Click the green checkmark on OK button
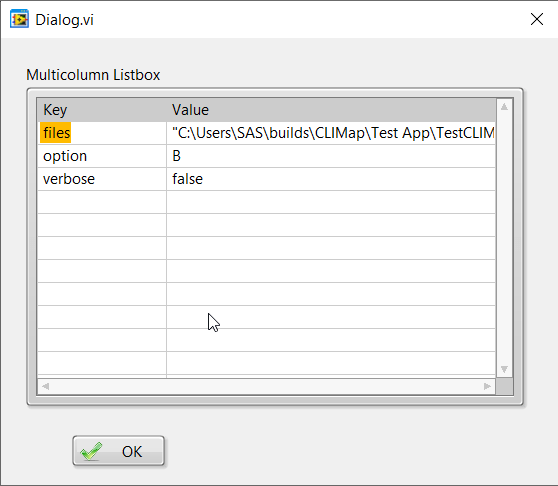 91,451
